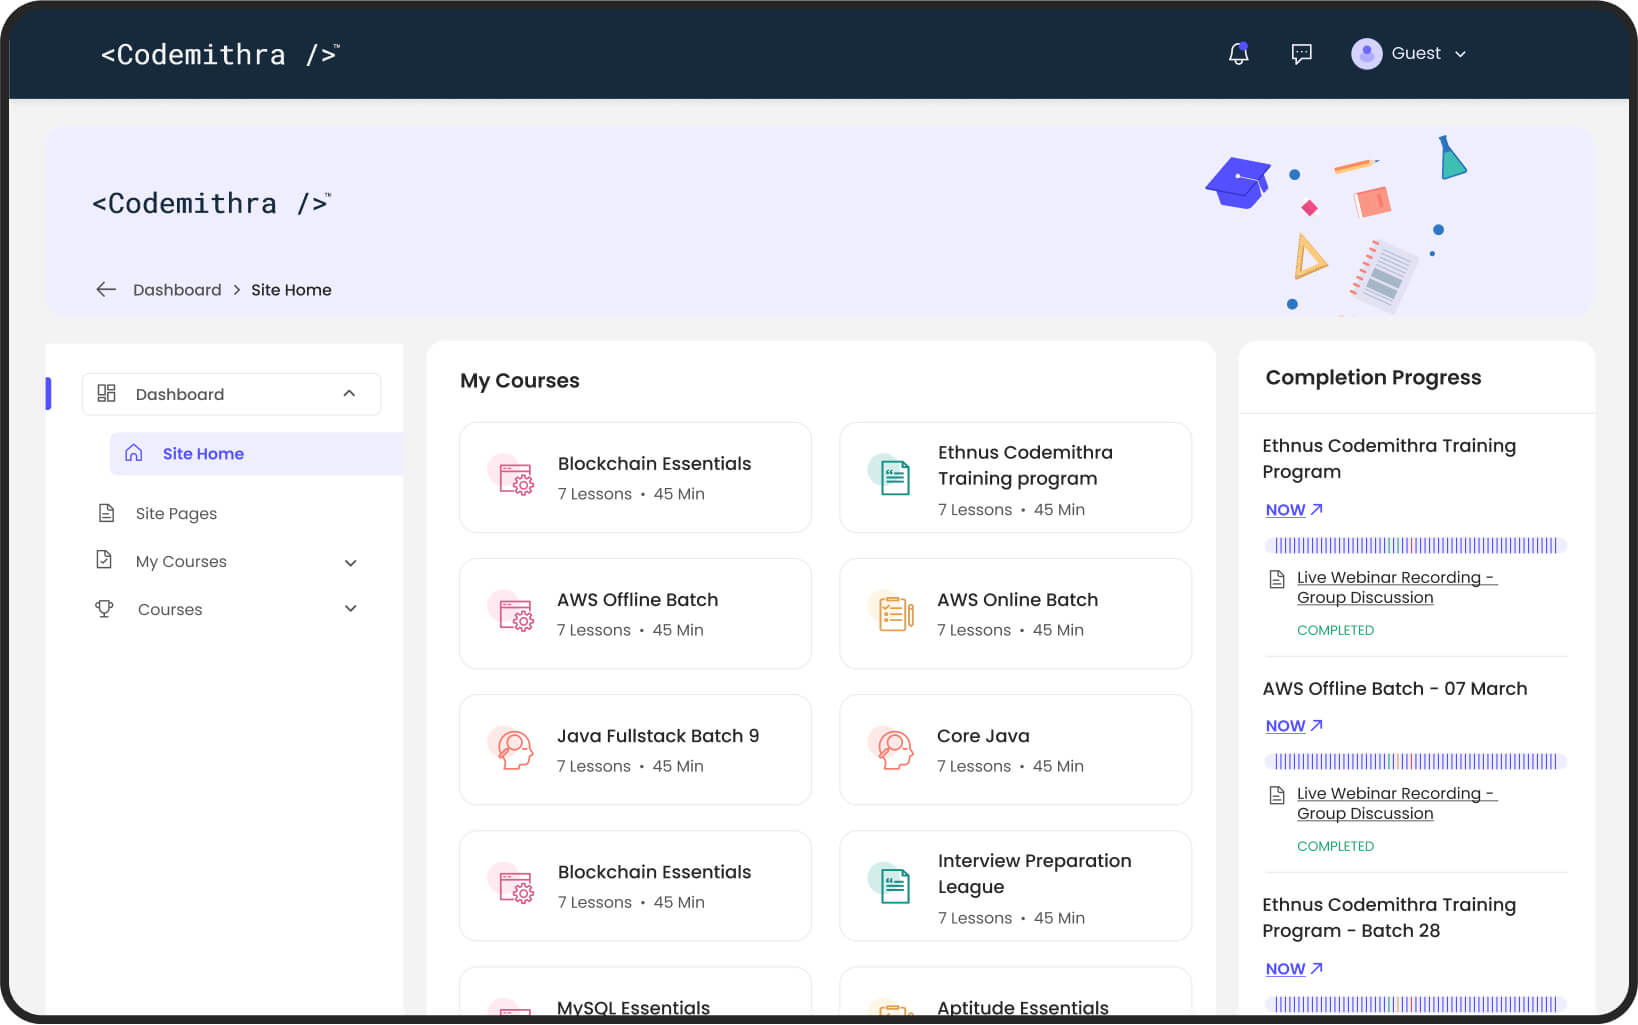
Task: Click Training Program - Batch 28 progress bar
Action: tap(1415, 1004)
